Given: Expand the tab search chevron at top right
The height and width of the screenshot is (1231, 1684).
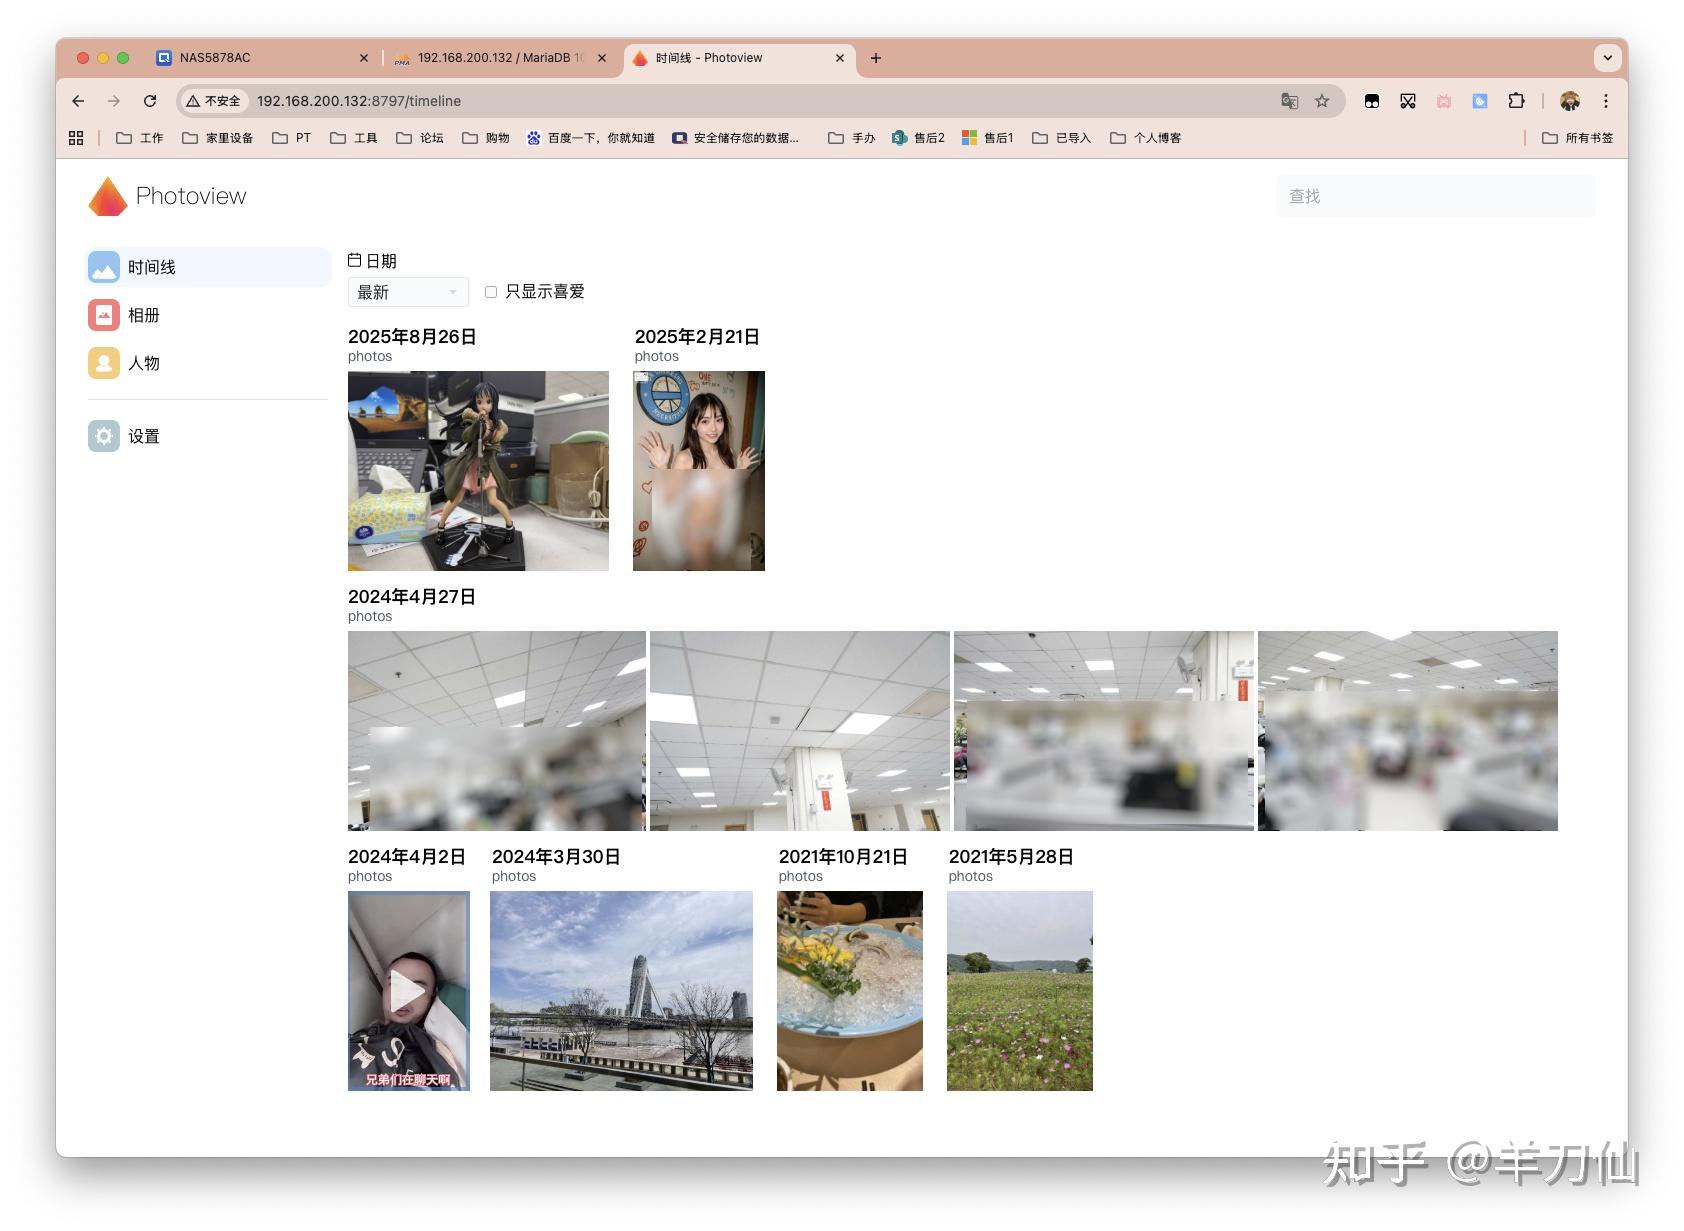Looking at the screenshot, I should [x=1606, y=57].
